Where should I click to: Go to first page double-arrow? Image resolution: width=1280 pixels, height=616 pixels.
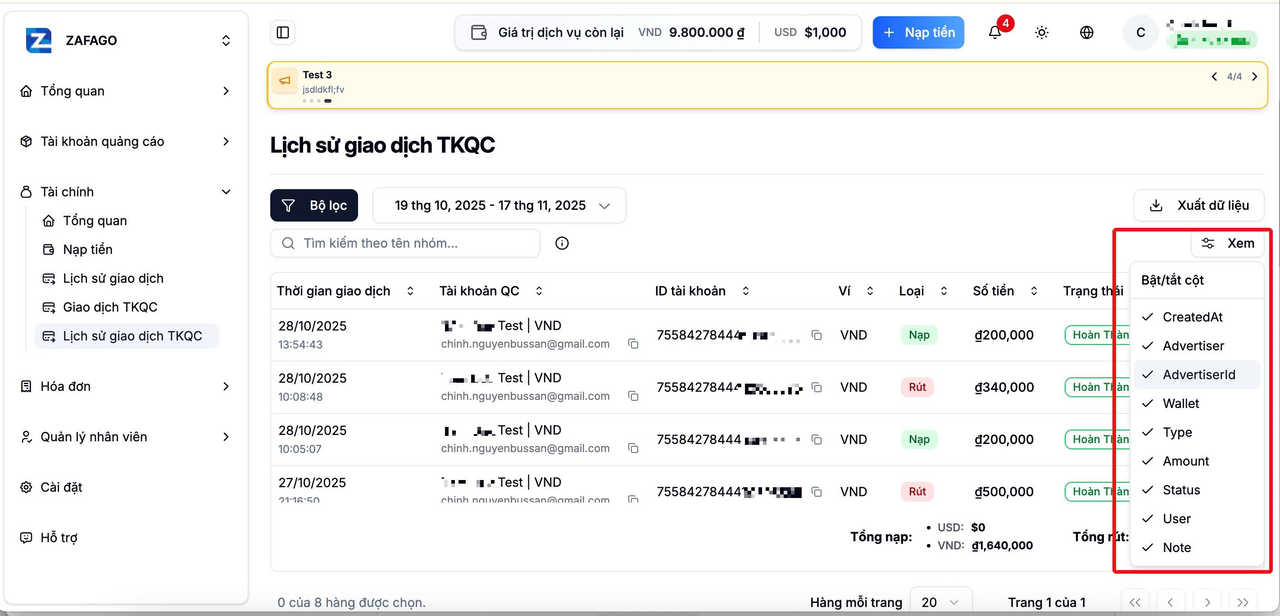point(1134,602)
